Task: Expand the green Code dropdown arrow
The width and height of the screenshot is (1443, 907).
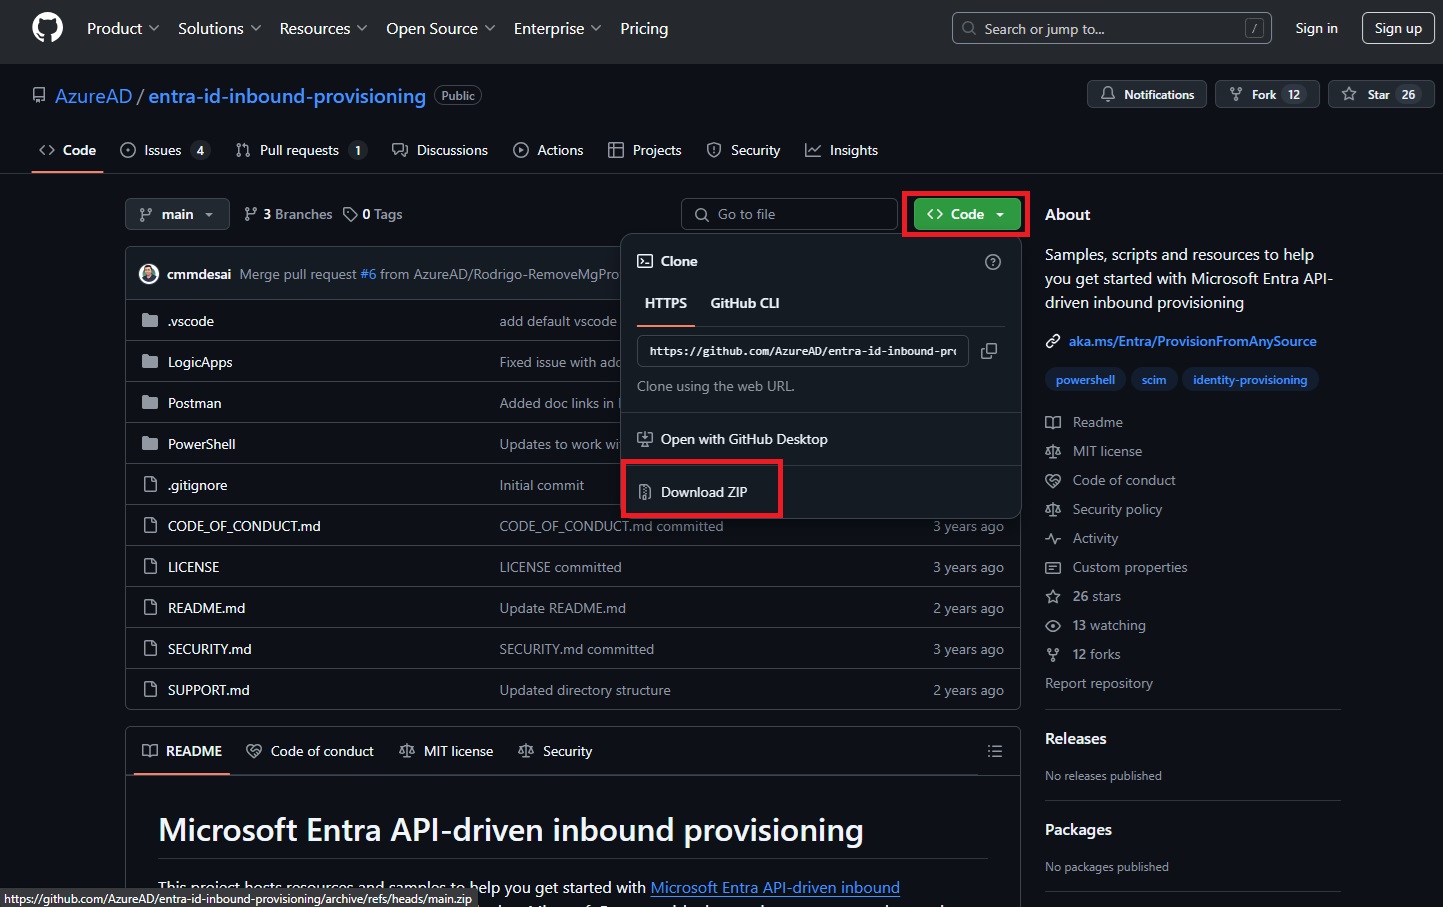Action: [1001, 214]
